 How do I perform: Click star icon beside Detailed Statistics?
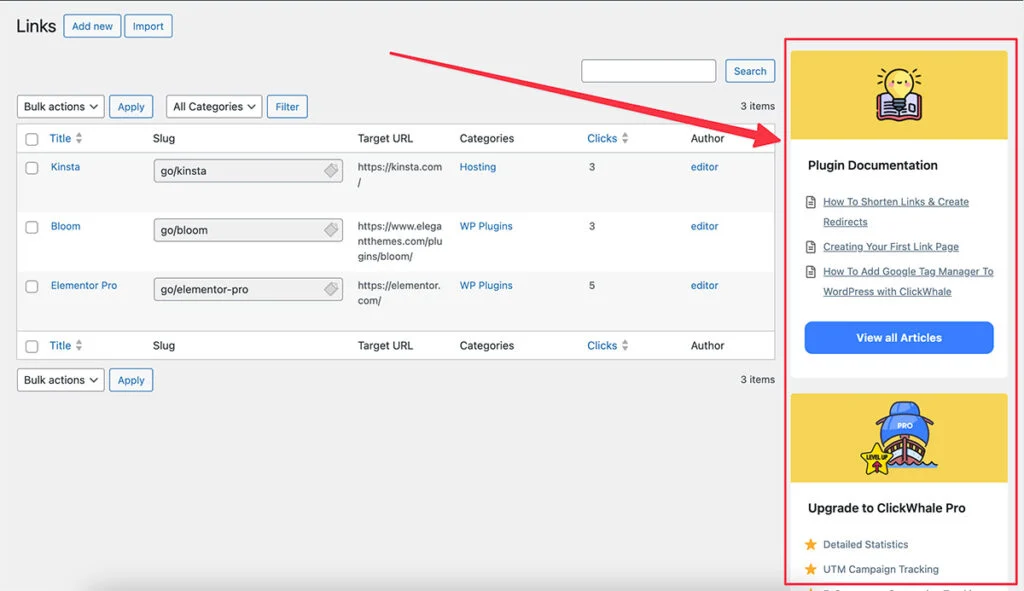tap(810, 544)
